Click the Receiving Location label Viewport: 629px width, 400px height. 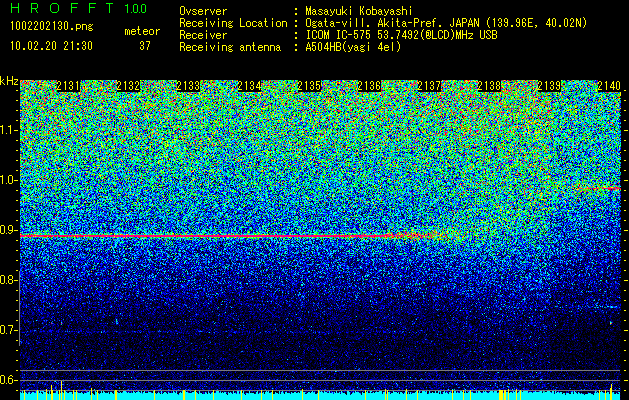tap(233, 23)
